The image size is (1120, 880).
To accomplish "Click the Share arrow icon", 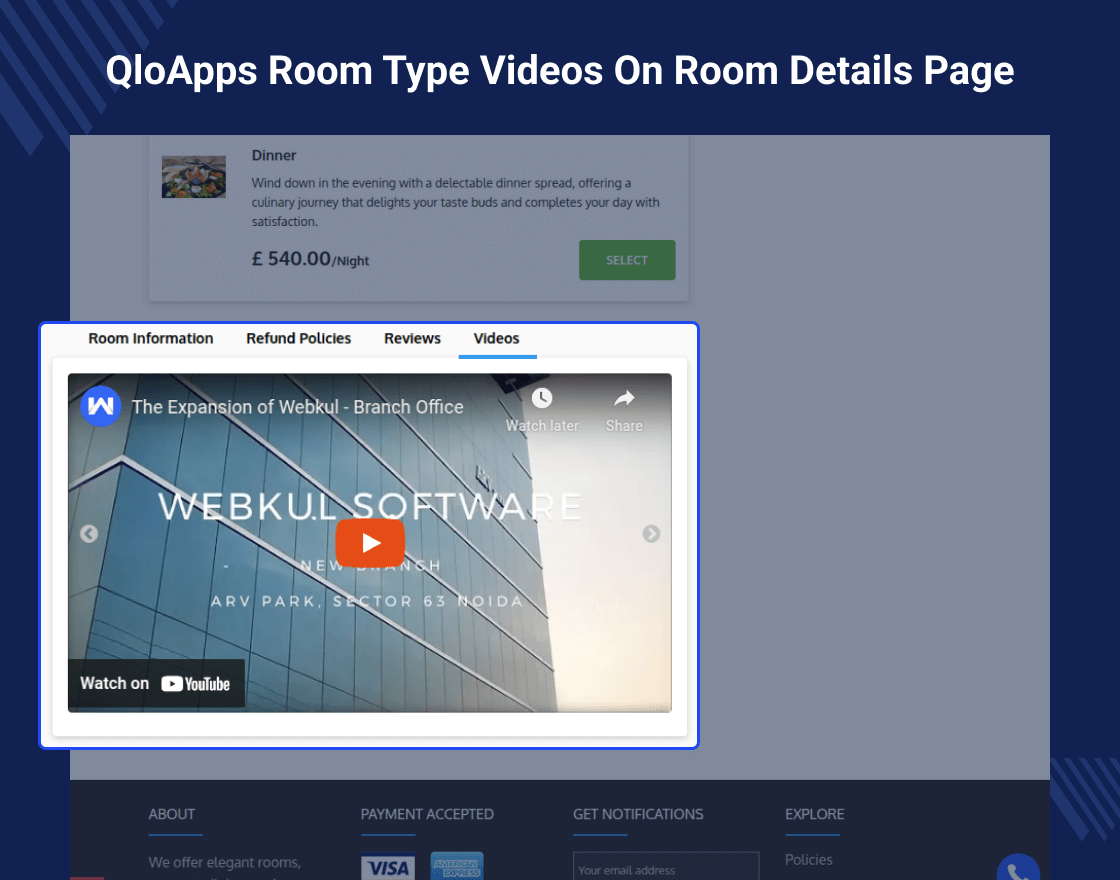I will coord(624,398).
